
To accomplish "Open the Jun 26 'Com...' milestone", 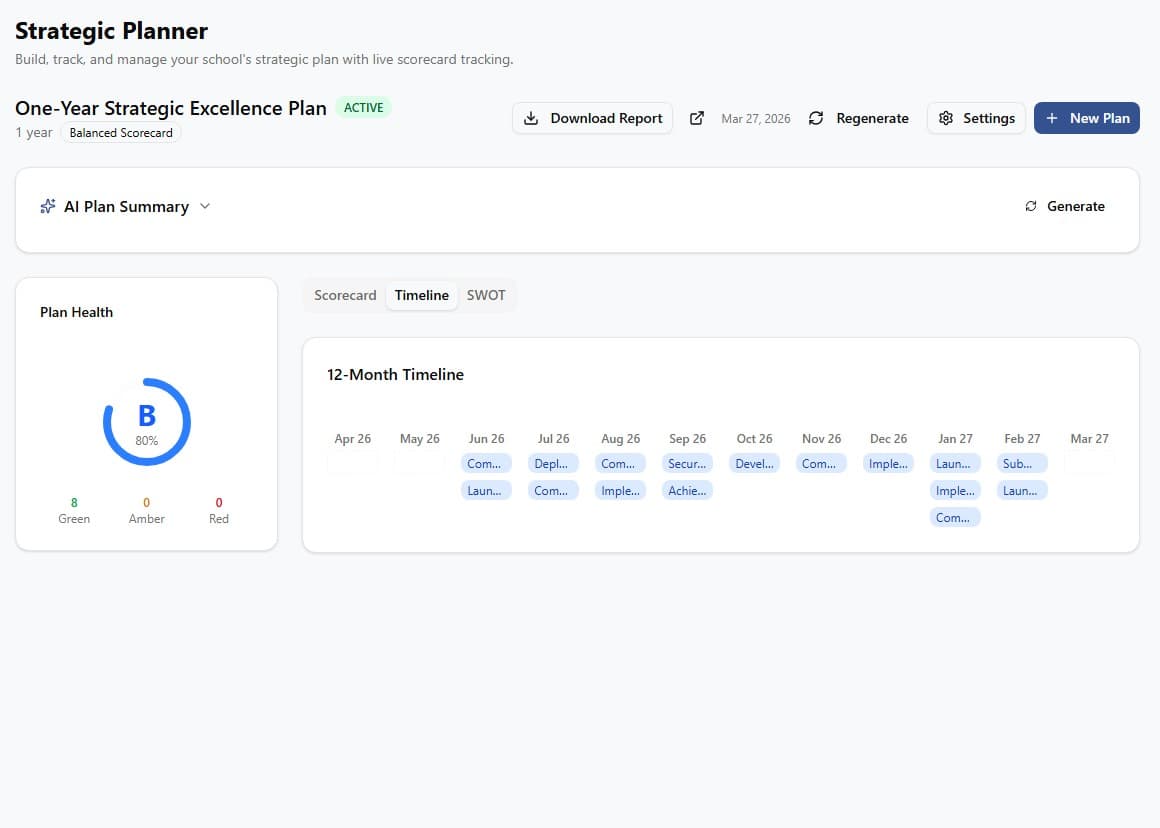I will 486,464.
